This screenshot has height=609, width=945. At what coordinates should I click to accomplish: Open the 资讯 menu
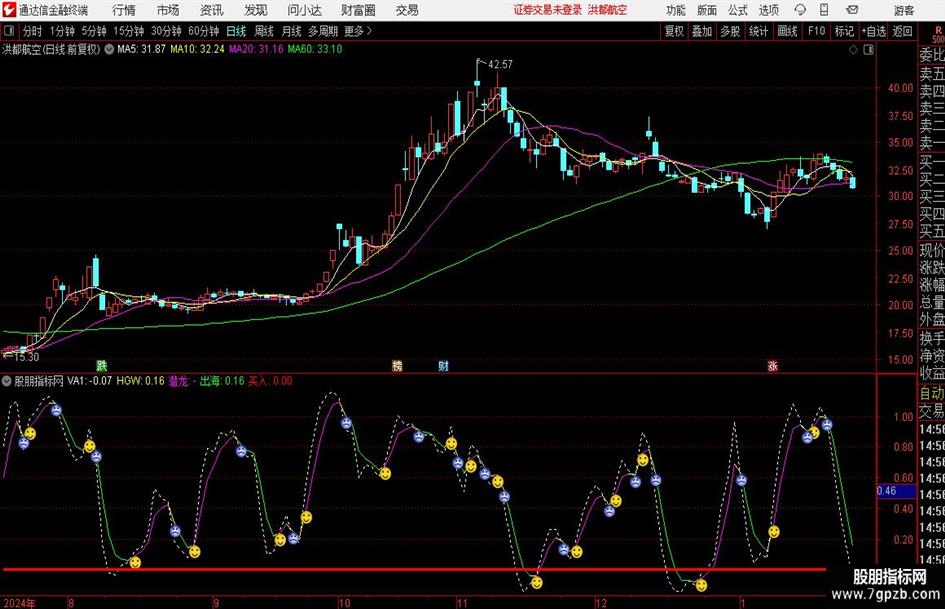coord(212,10)
